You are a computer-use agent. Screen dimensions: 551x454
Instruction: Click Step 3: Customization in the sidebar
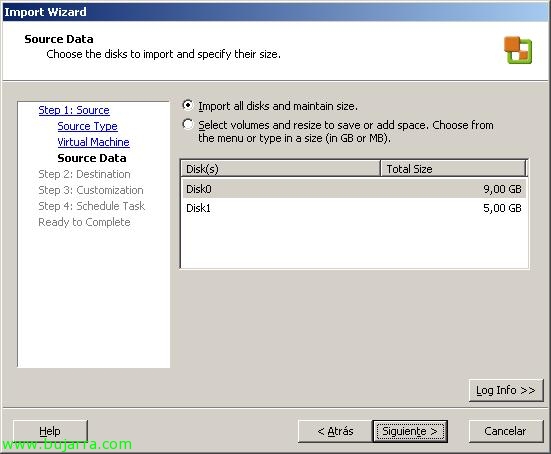91,190
